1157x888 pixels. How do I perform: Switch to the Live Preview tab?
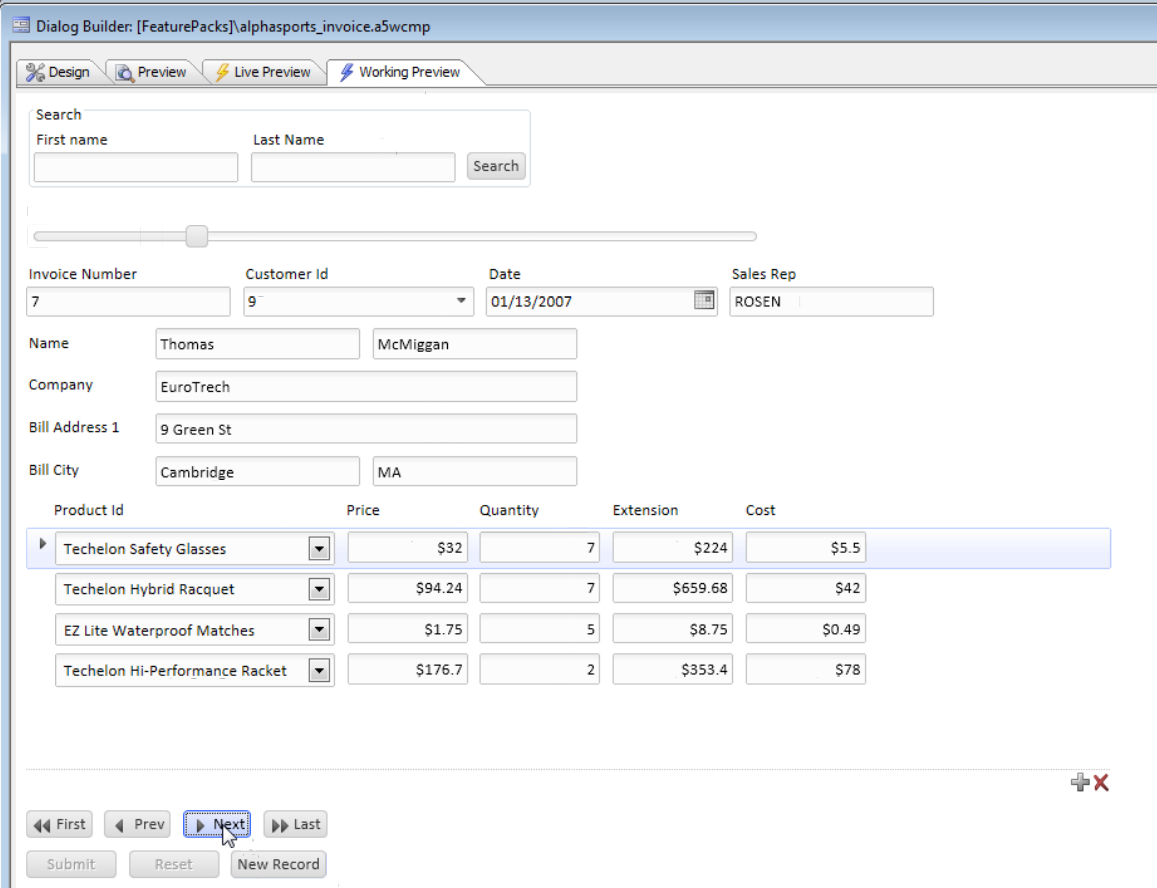pyautogui.click(x=263, y=72)
